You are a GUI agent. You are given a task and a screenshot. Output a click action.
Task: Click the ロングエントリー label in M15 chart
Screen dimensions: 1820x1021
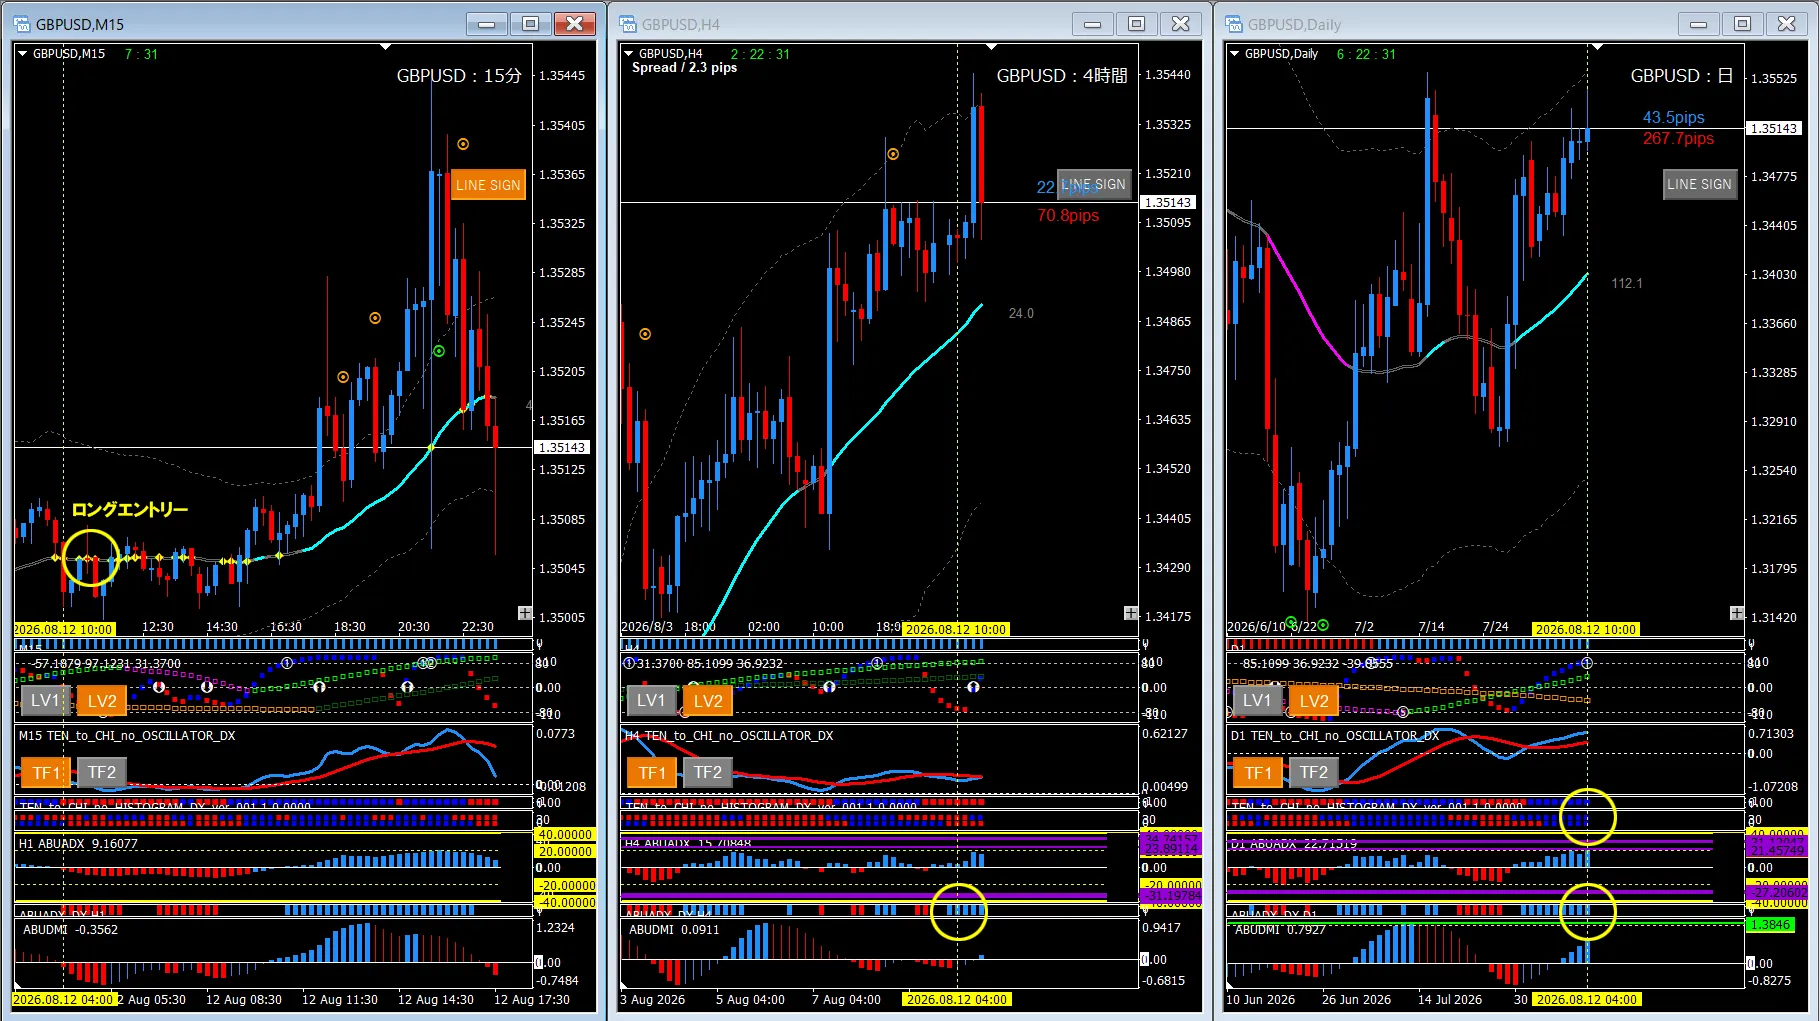[129, 510]
